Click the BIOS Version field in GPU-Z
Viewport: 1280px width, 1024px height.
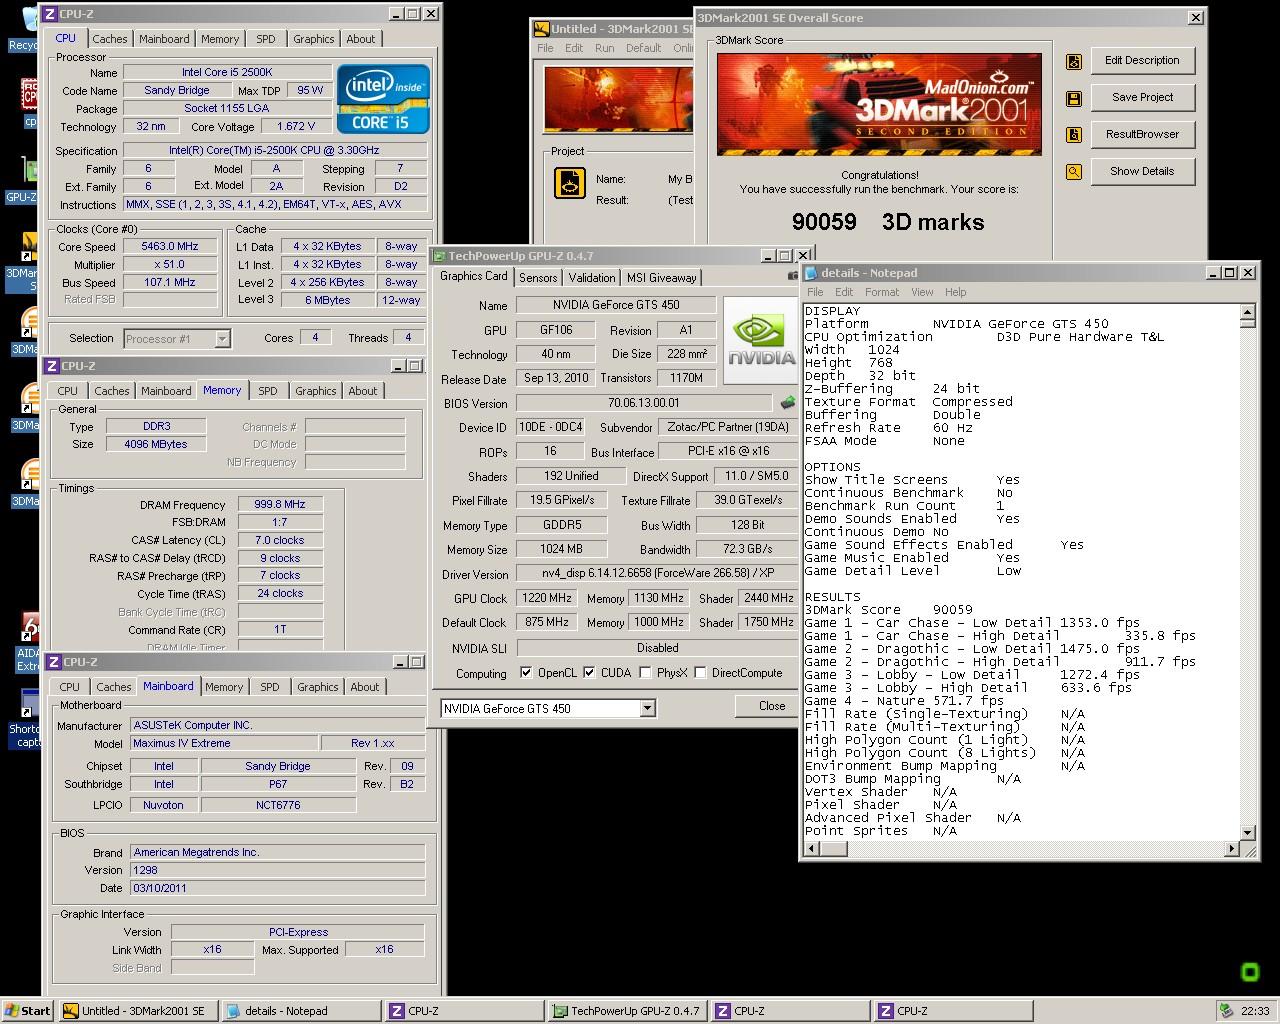644,403
